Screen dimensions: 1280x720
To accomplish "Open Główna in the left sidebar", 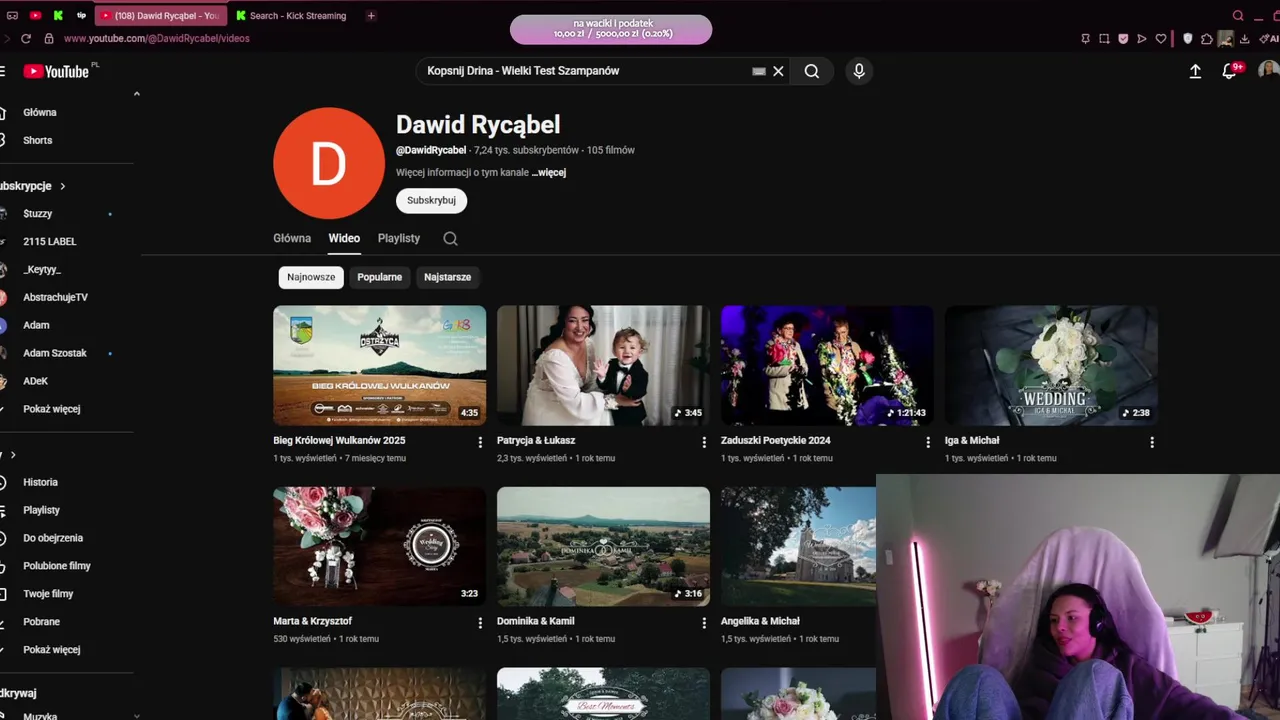I will pyautogui.click(x=40, y=113).
